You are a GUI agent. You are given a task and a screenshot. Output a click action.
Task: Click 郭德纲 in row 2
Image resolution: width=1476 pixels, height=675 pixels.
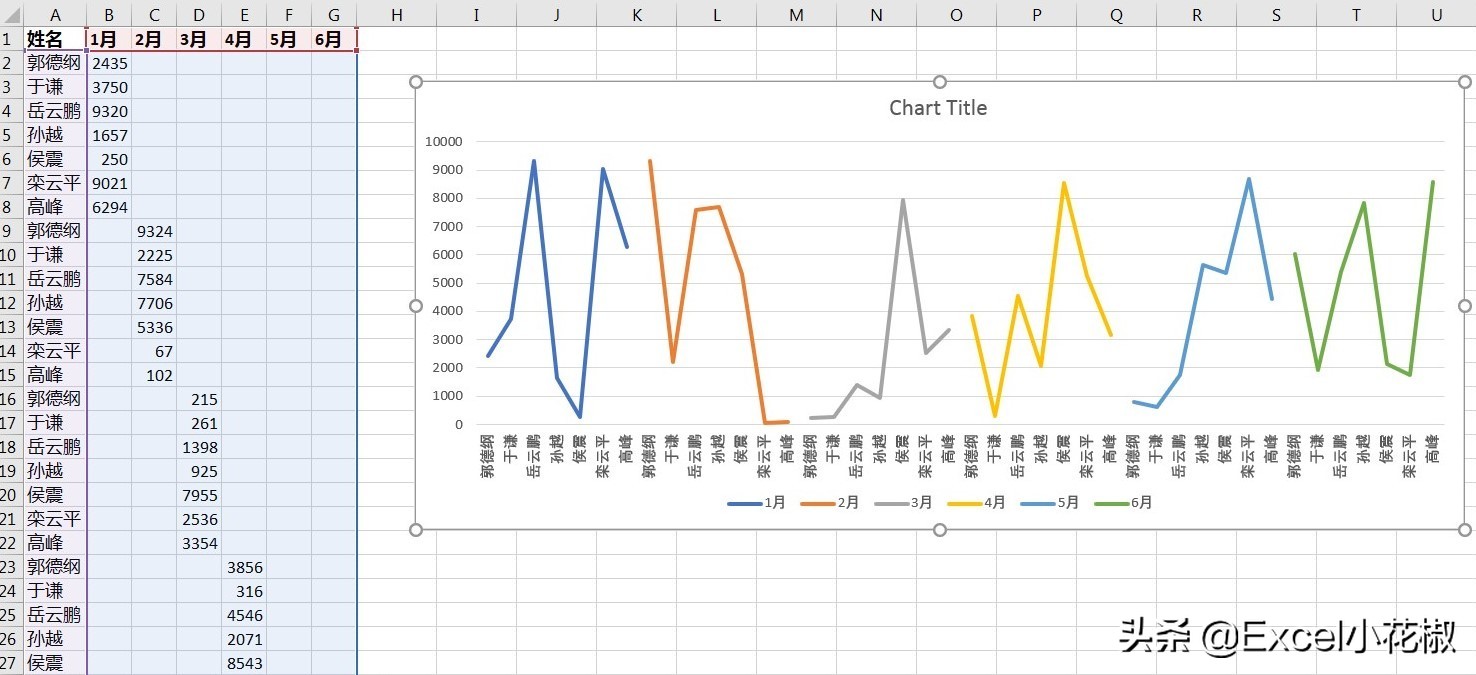click(x=55, y=63)
